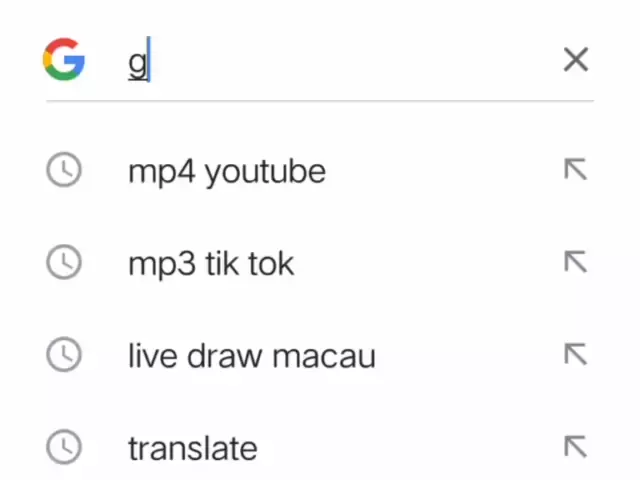This screenshot has height=480, width=640.
Task: Tap the fill-in arrow for translate
Action: click(x=575, y=447)
